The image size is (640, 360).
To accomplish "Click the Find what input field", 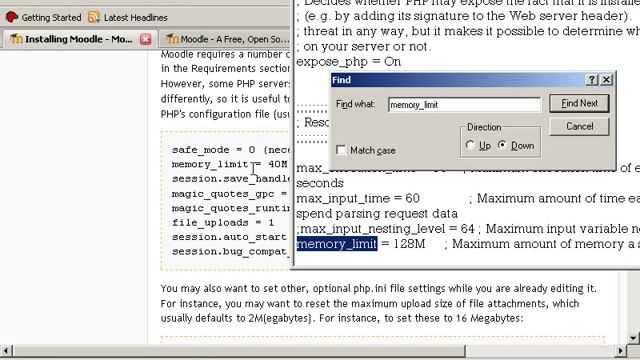I will click(x=464, y=105).
